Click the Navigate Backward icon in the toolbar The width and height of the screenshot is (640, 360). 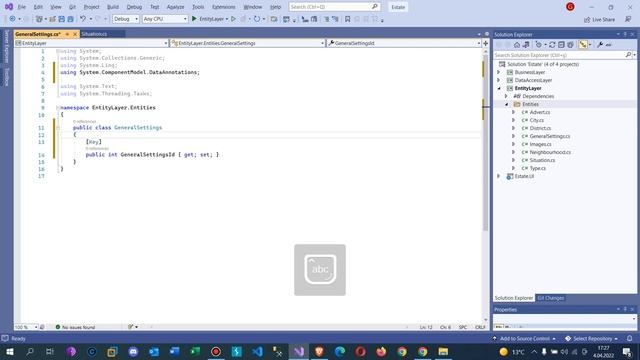click(12, 19)
